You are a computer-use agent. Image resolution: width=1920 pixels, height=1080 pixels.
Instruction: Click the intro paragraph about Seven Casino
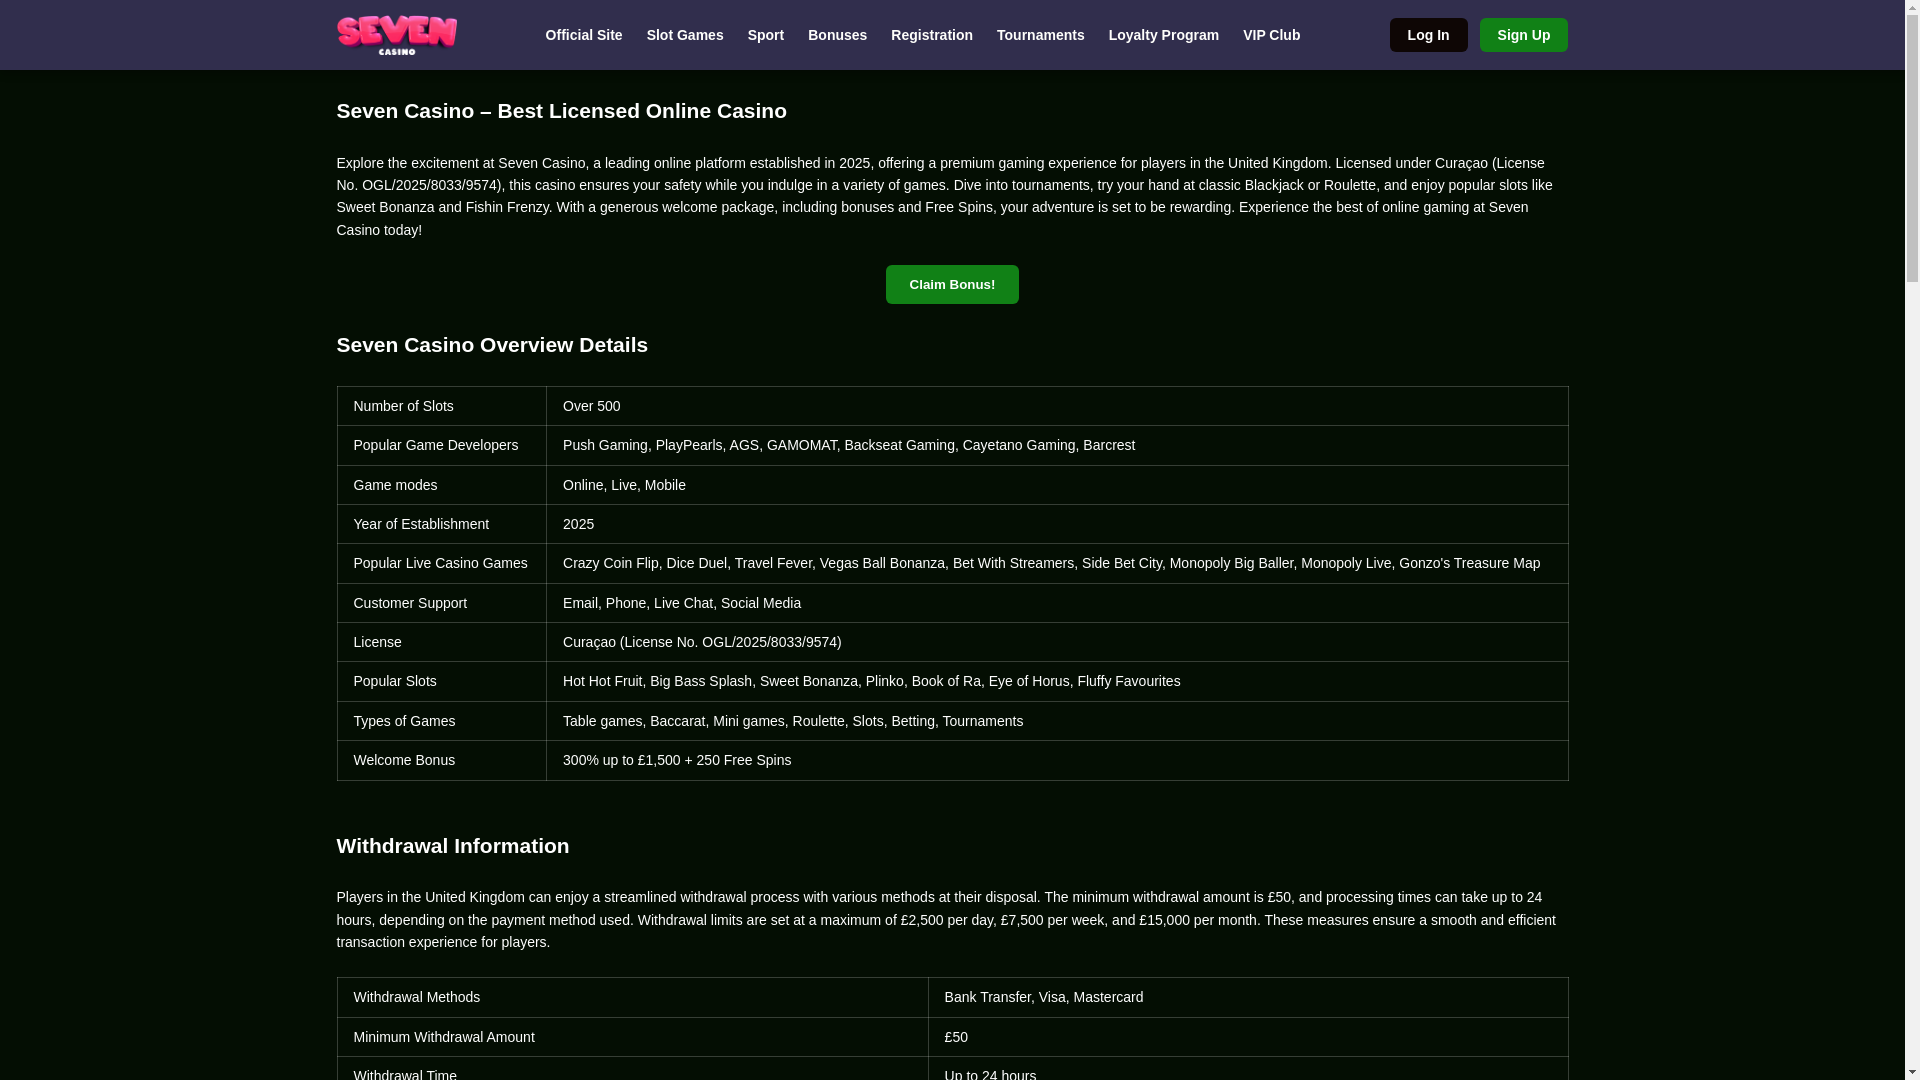pos(952,196)
